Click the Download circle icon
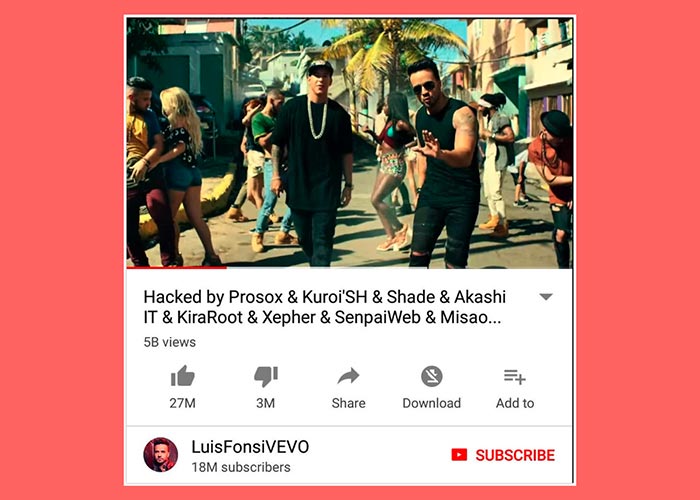The width and height of the screenshot is (700, 500). click(x=432, y=376)
